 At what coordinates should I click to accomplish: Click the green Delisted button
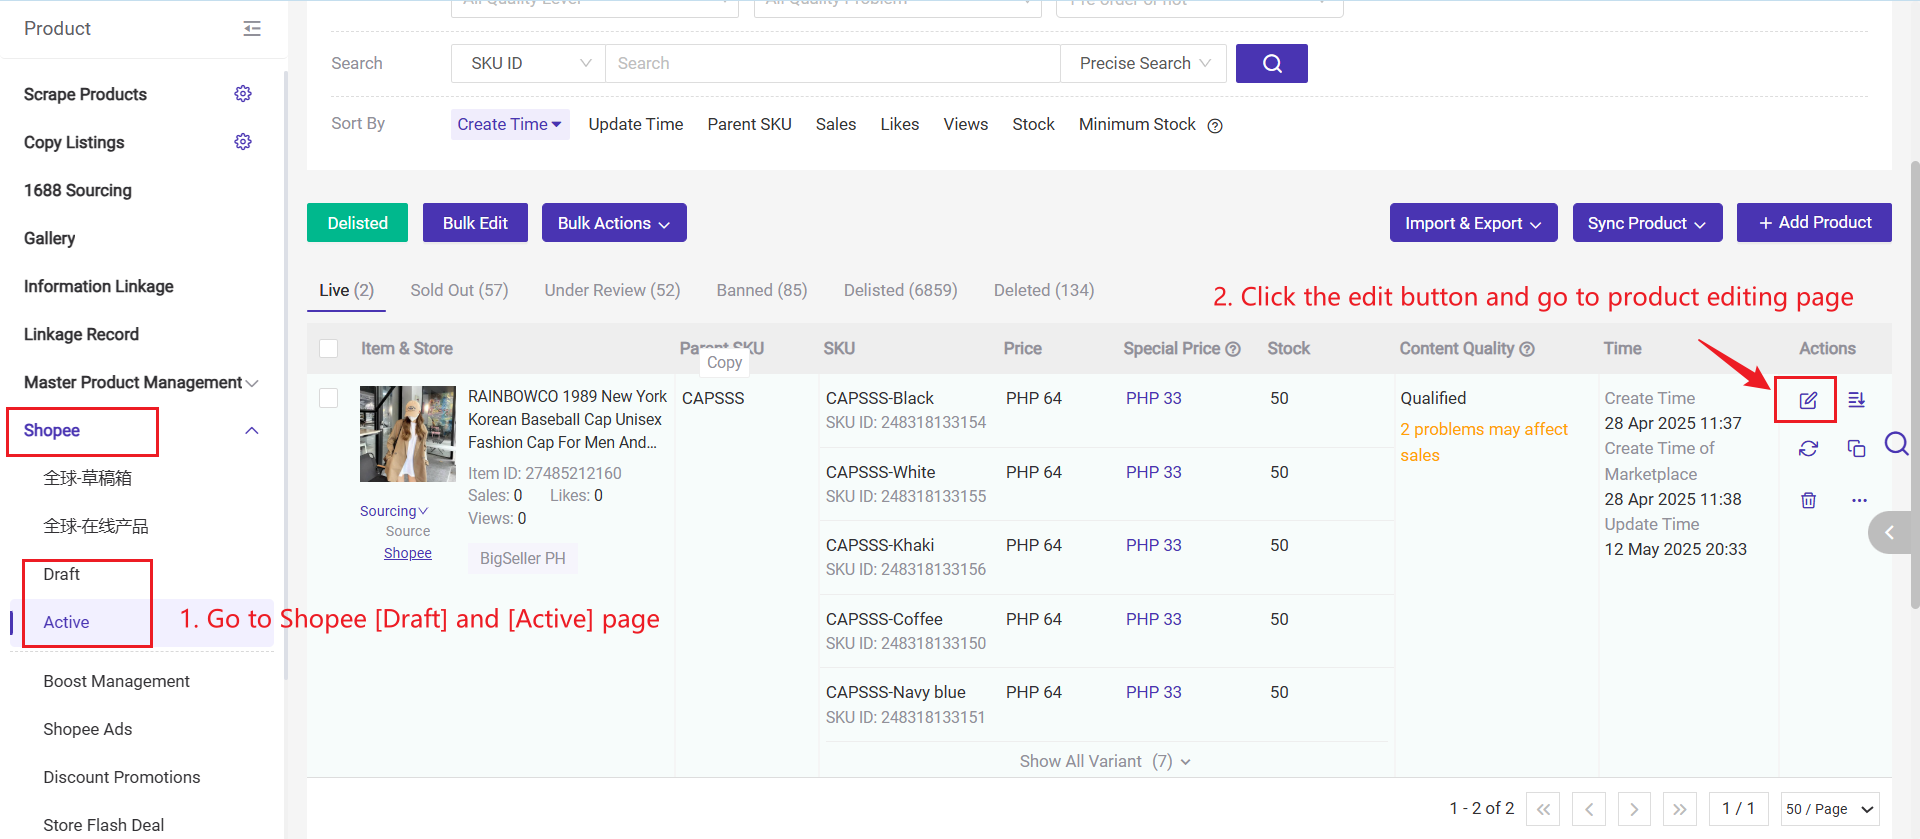(357, 223)
